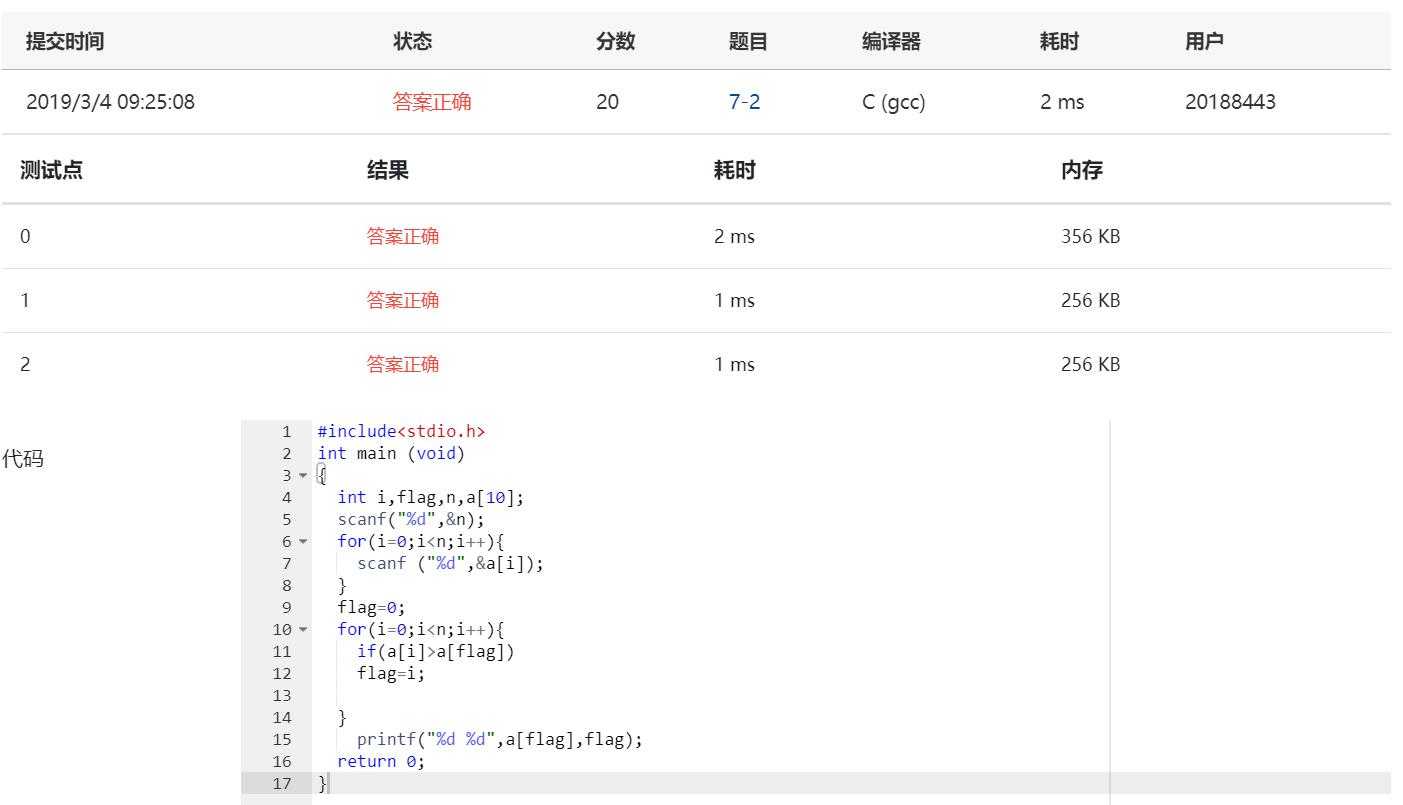Screen dimensions: 1403x805
Task: Click line number 13 in the gutter
Action: (x=282, y=695)
